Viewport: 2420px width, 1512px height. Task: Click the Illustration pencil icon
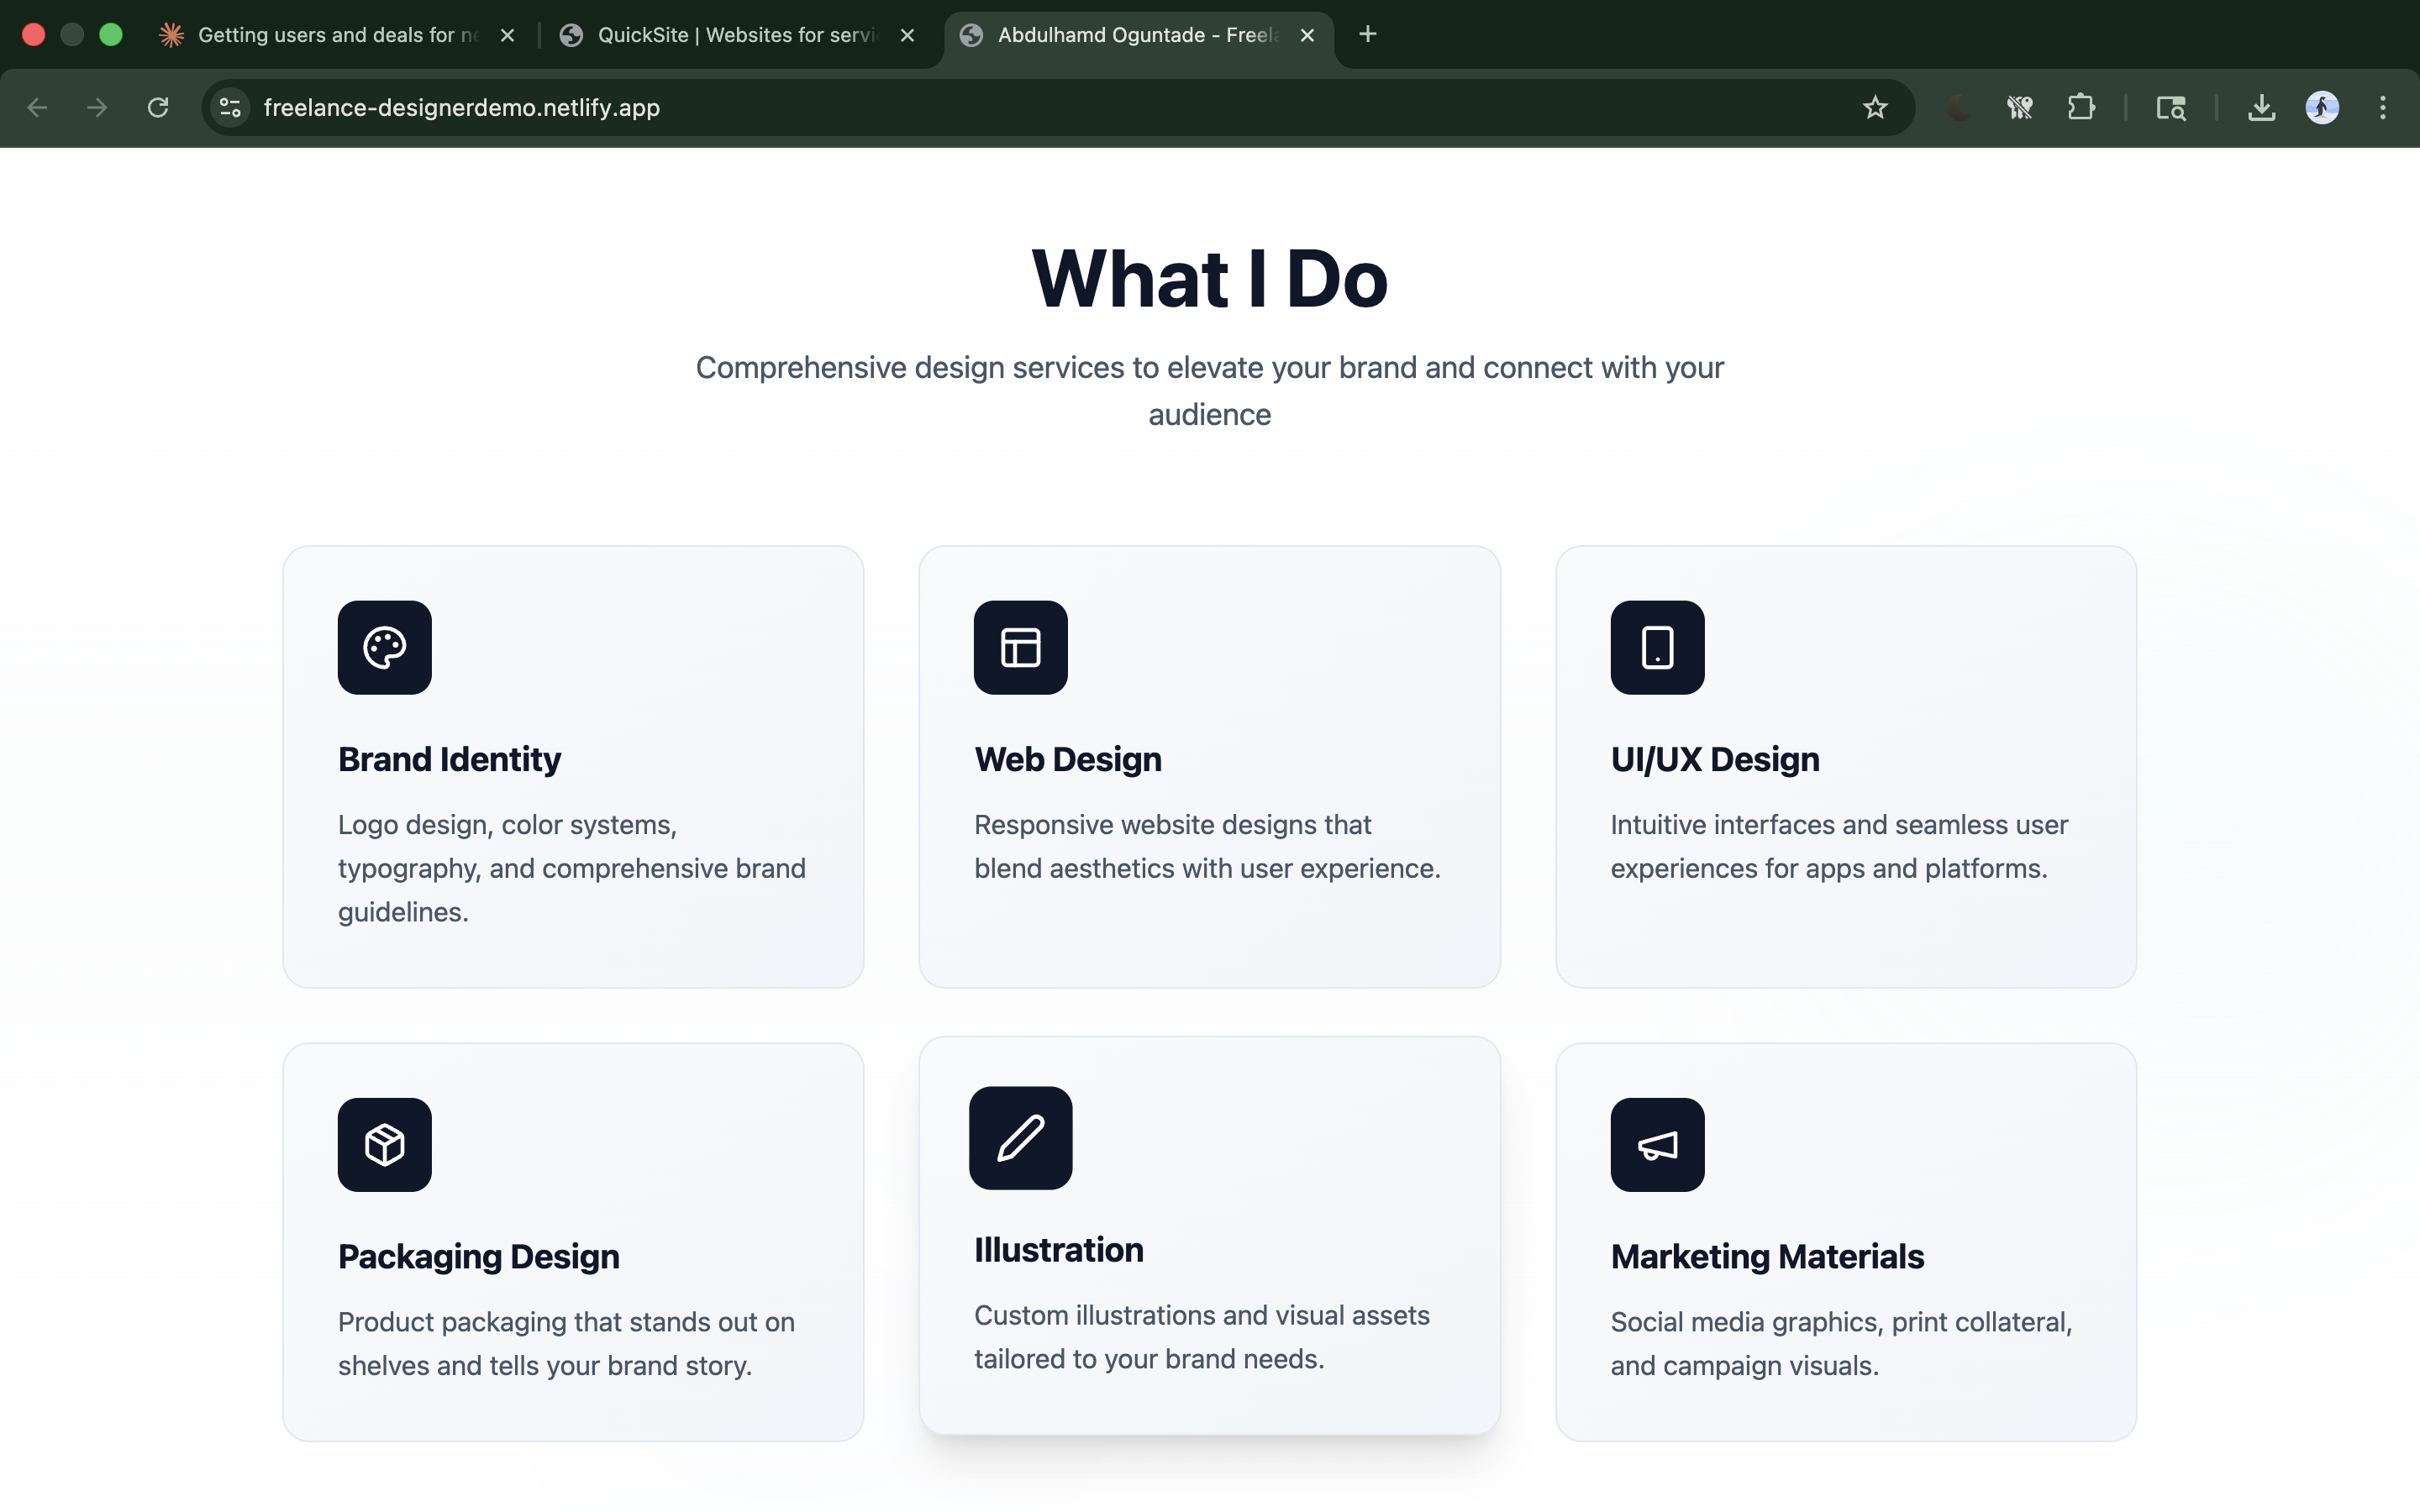(x=1020, y=1138)
